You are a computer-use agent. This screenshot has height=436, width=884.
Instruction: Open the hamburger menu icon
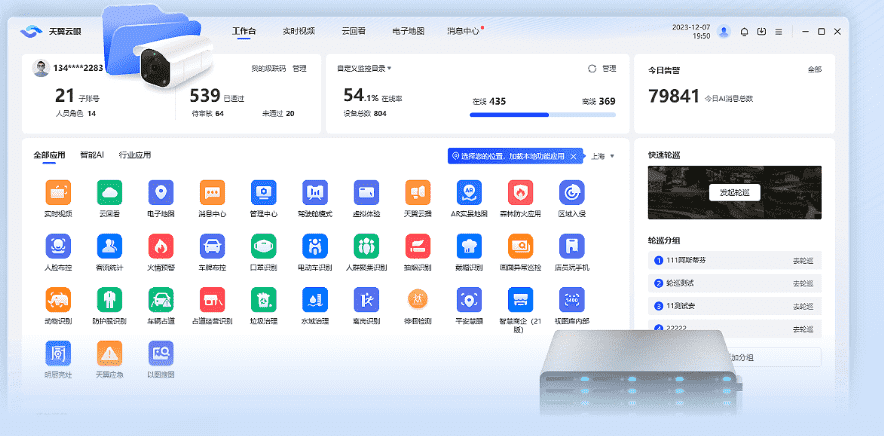click(779, 32)
